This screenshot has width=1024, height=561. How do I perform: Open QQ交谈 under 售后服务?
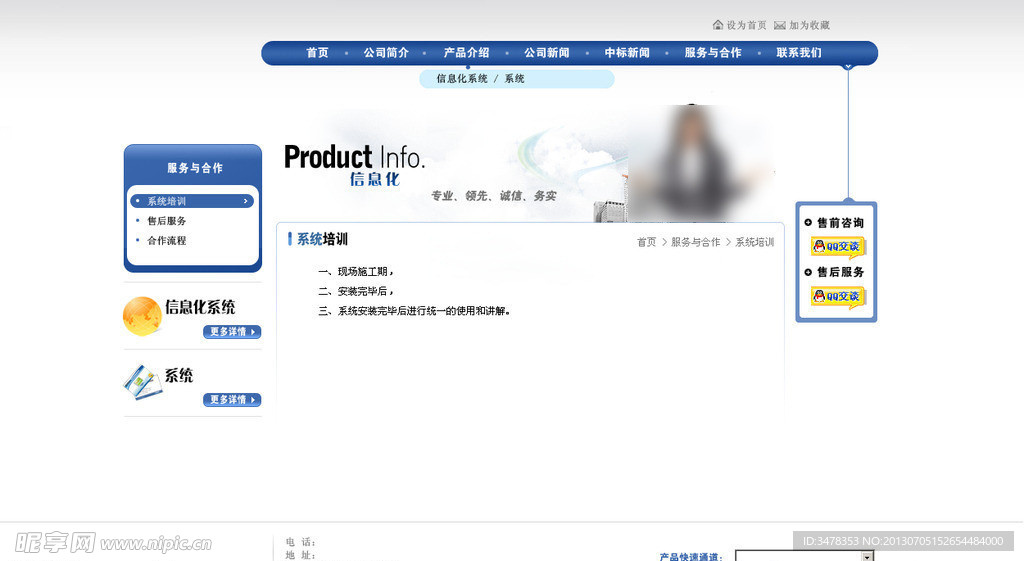click(838, 297)
